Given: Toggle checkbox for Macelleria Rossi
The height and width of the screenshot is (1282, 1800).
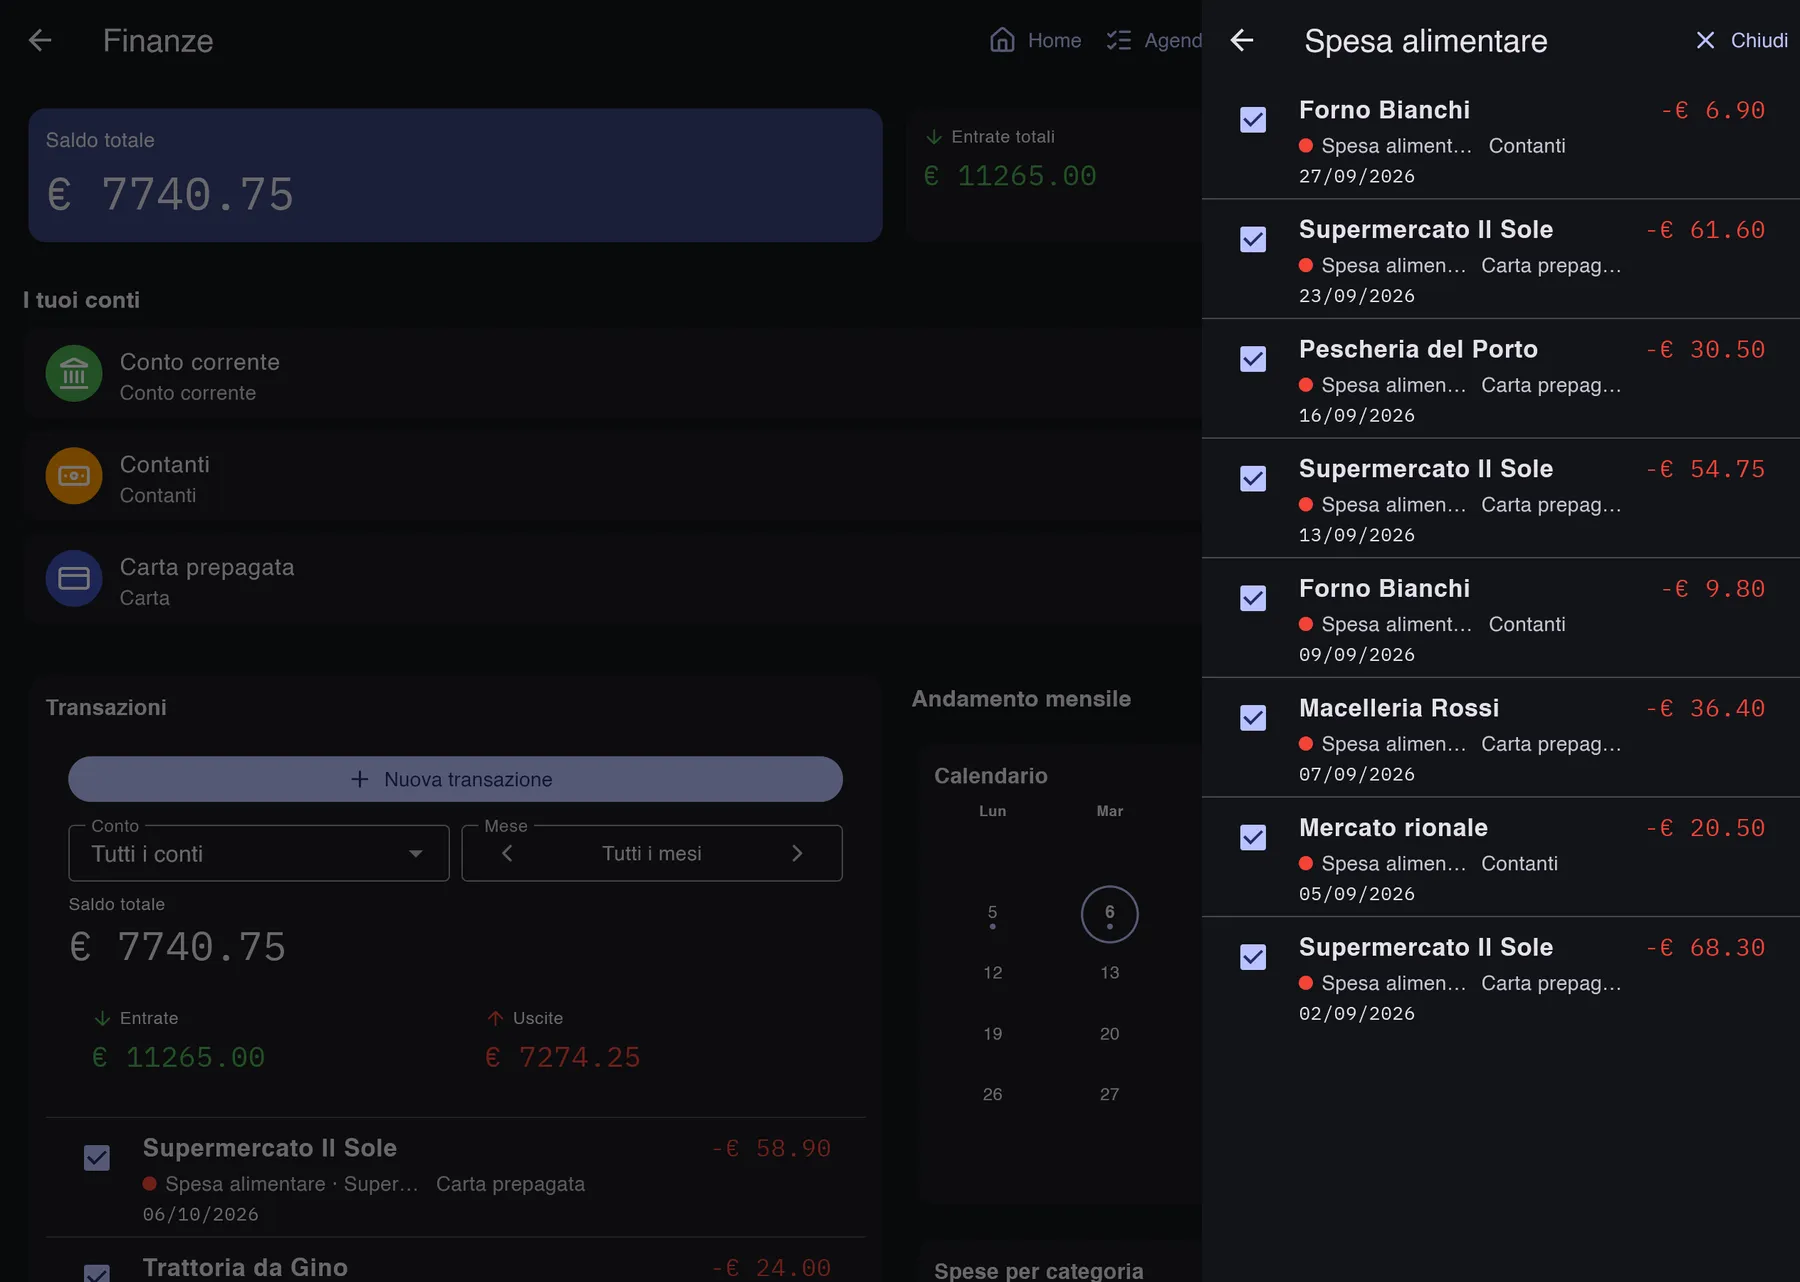Looking at the screenshot, I should (x=1253, y=718).
